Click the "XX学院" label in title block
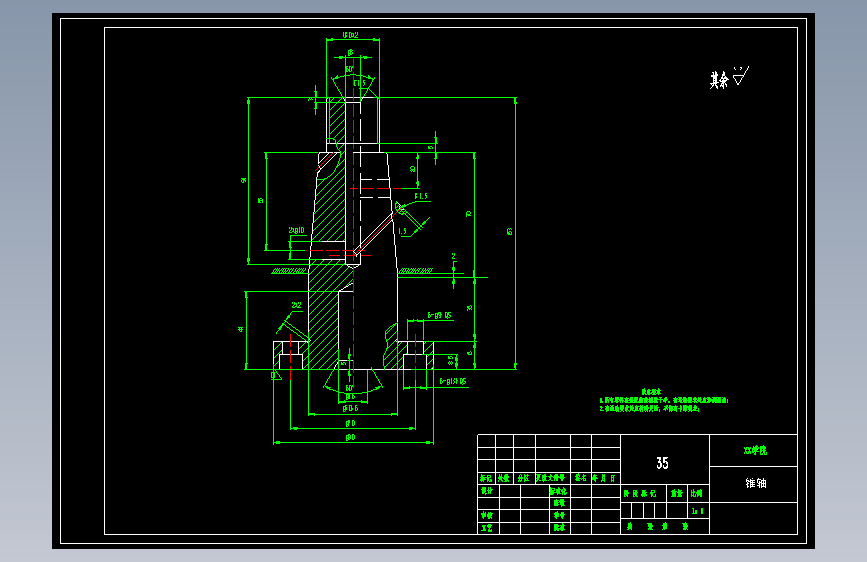The width and height of the screenshot is (867, 562). 755,451
